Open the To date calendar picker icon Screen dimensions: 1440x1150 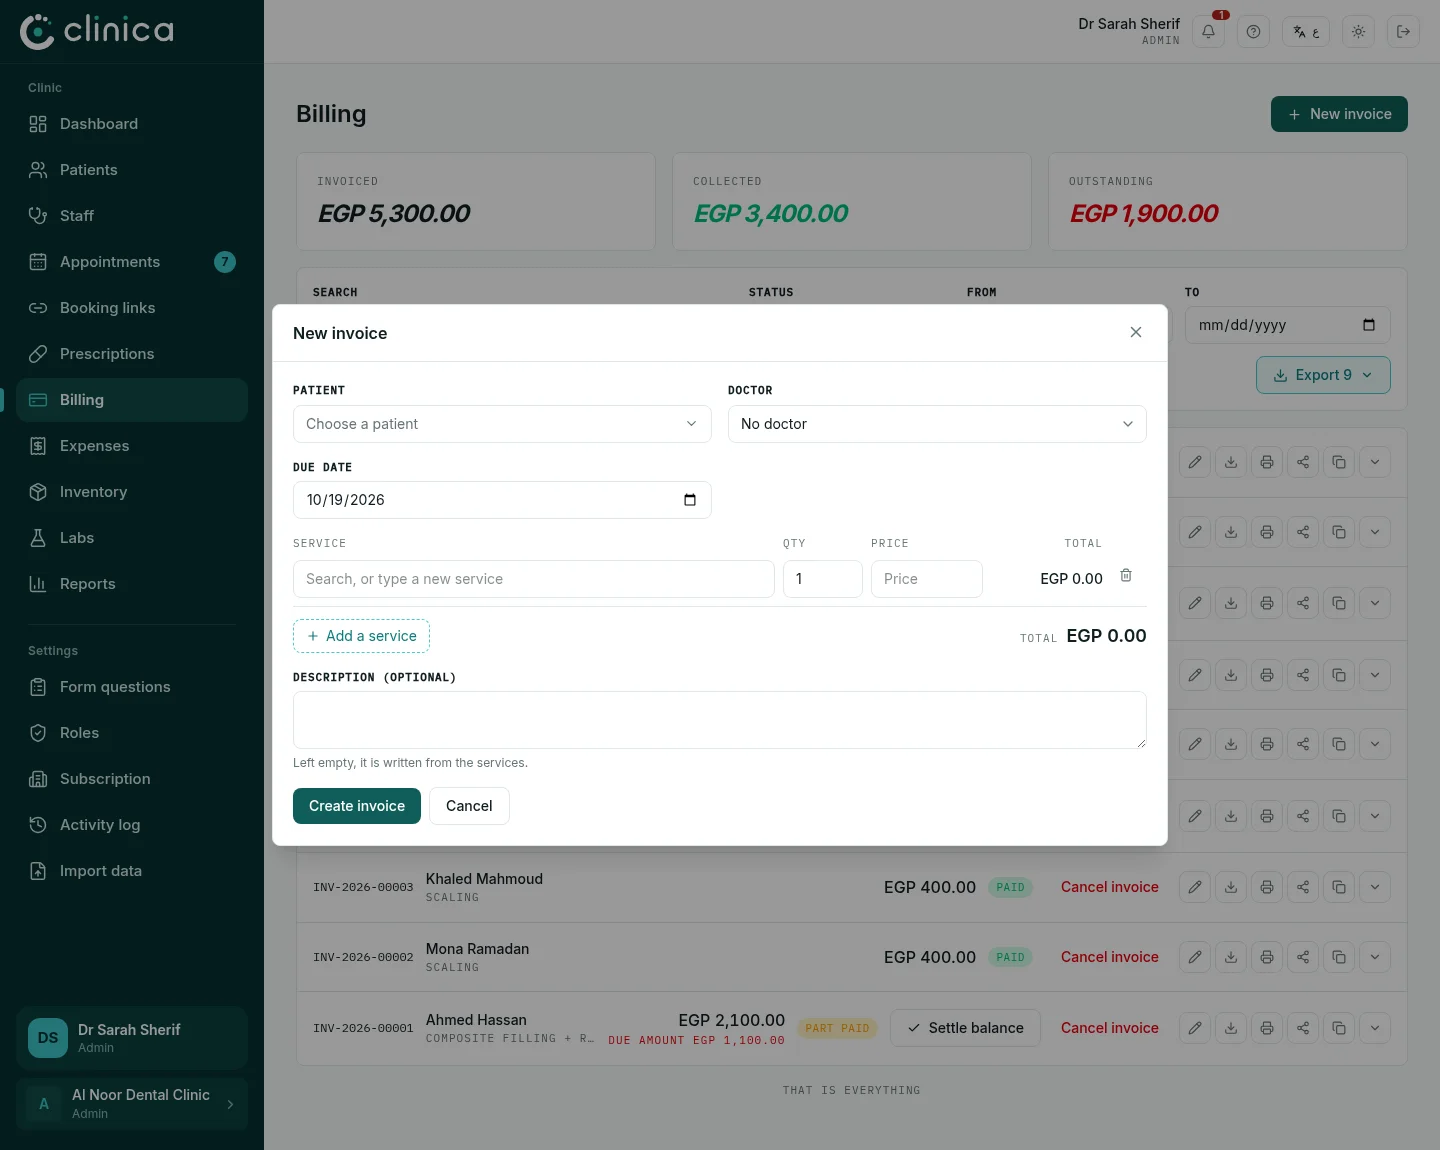(1369, 325)
